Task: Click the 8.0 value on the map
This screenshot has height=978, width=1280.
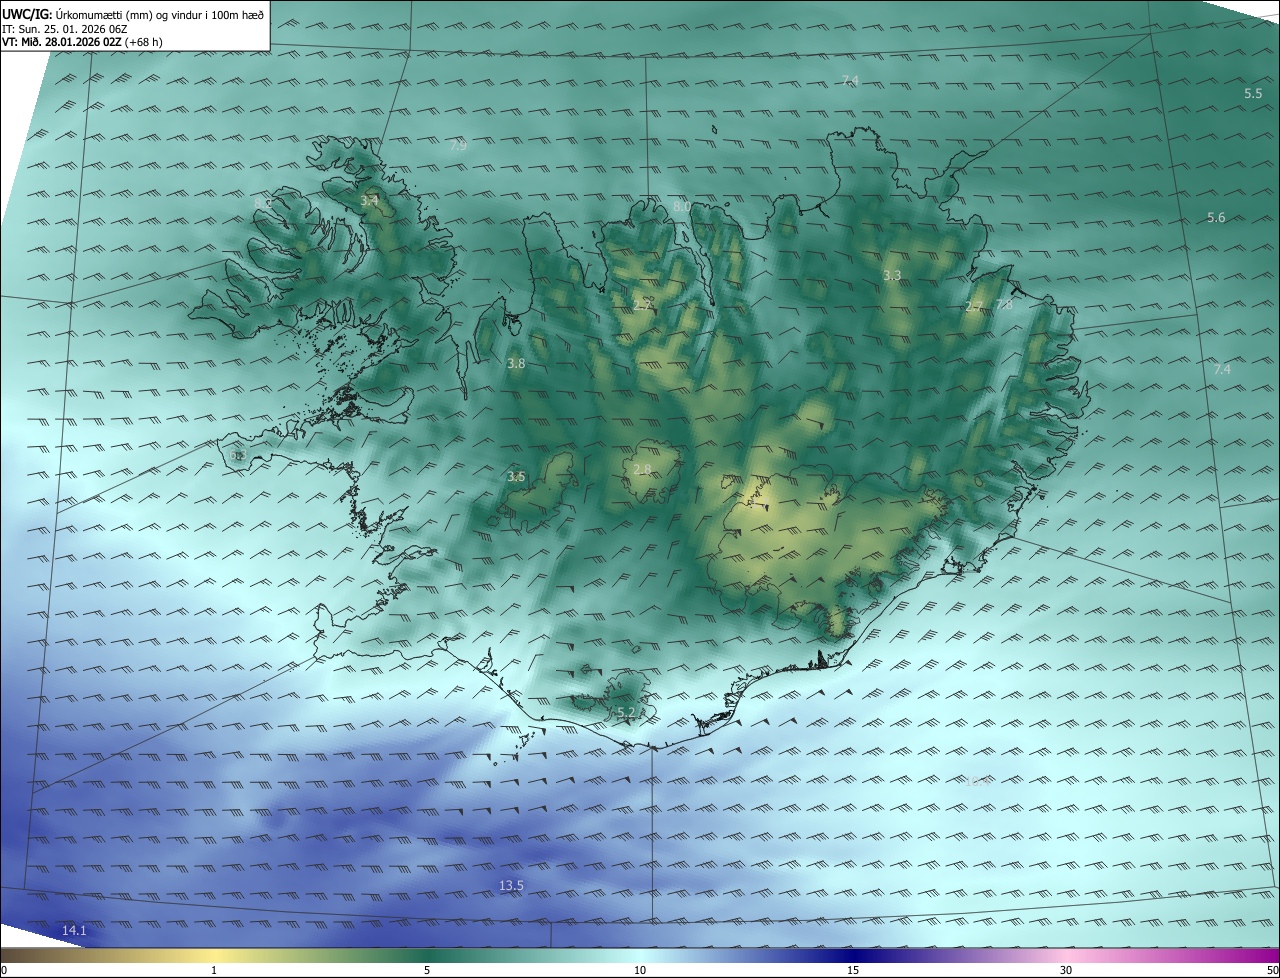Action: coord(681,206)
